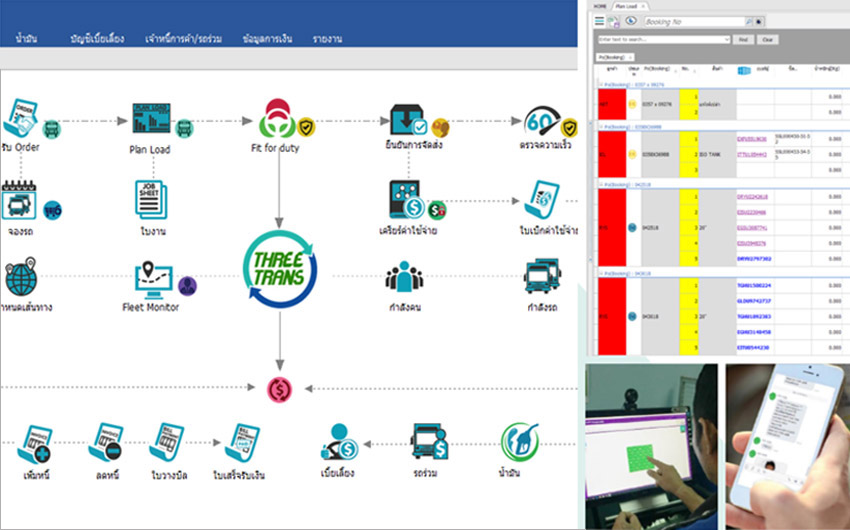Viewport: 850px width, 530px height.
Task: Open the บัญชีเบี้ยเลี้ยง menu
Action: point(97,38)
